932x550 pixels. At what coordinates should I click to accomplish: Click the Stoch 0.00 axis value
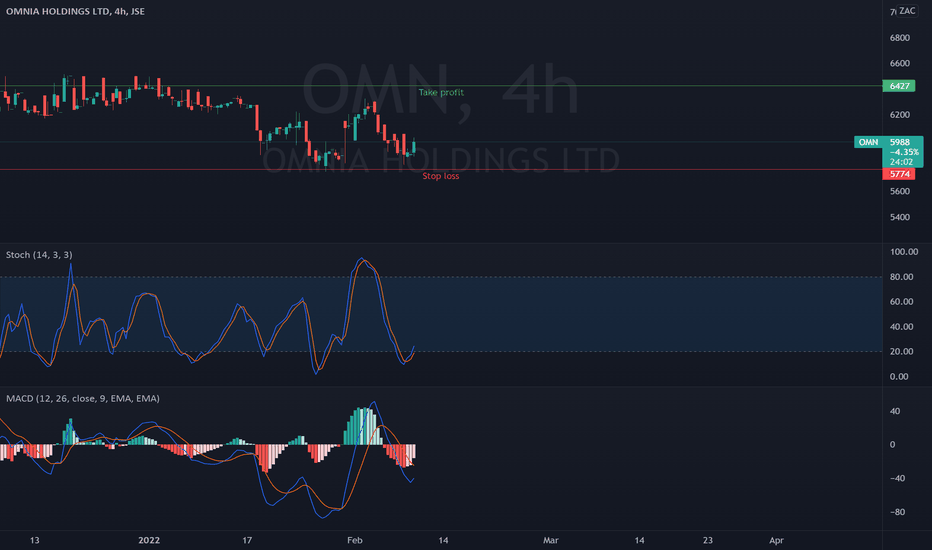tap(899, 376)
